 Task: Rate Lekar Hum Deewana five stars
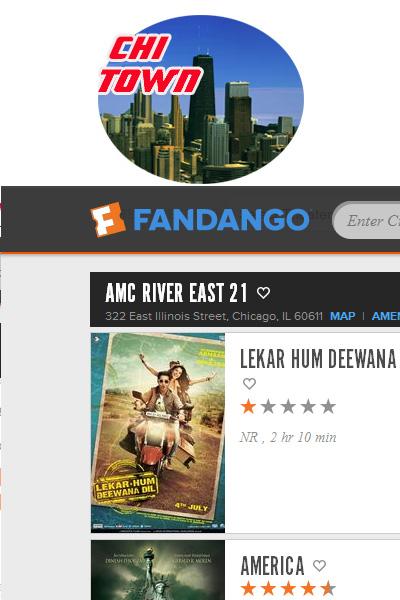click(x=328, y=406)
